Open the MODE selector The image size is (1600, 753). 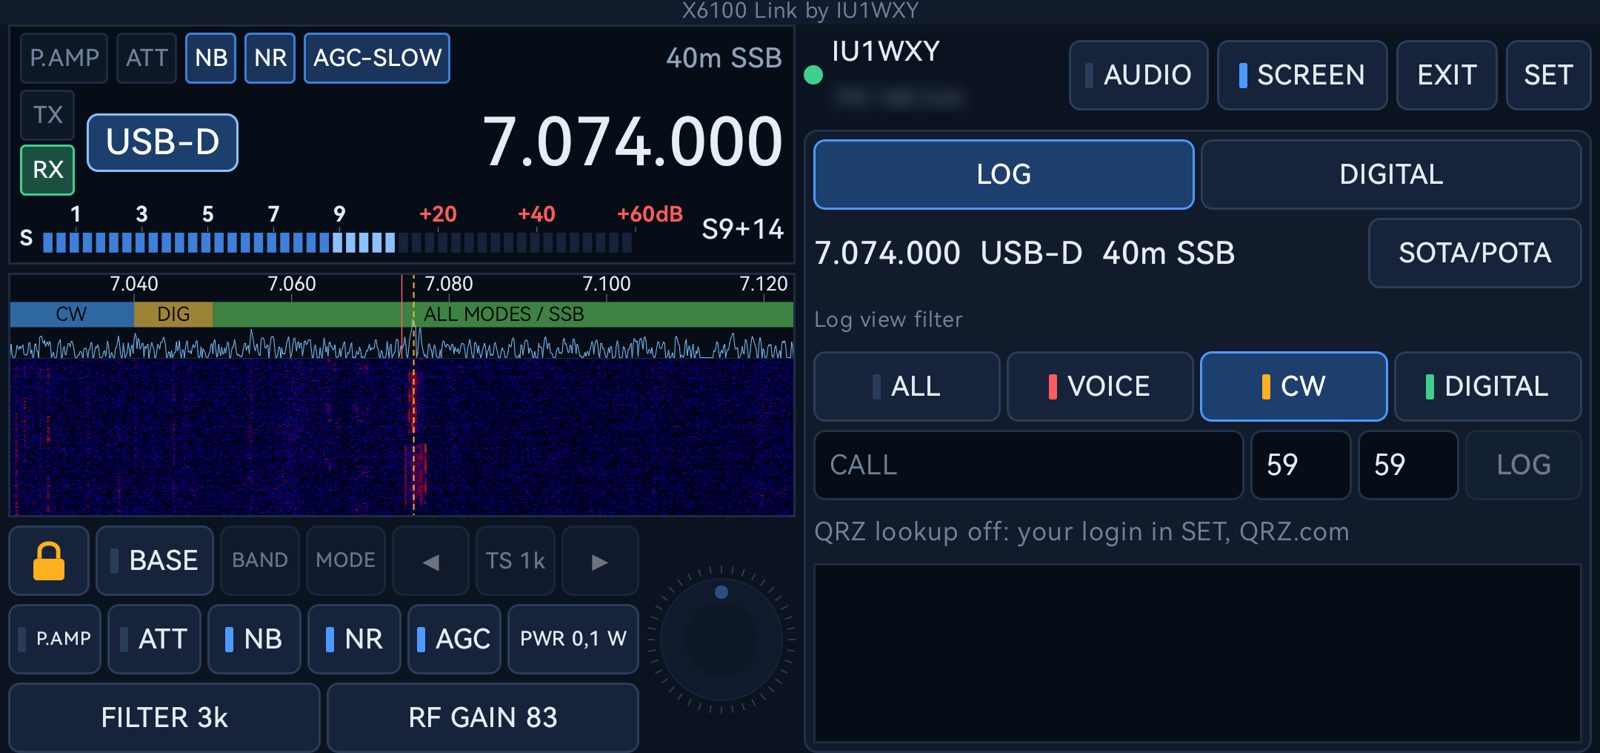tap(345, 561)
